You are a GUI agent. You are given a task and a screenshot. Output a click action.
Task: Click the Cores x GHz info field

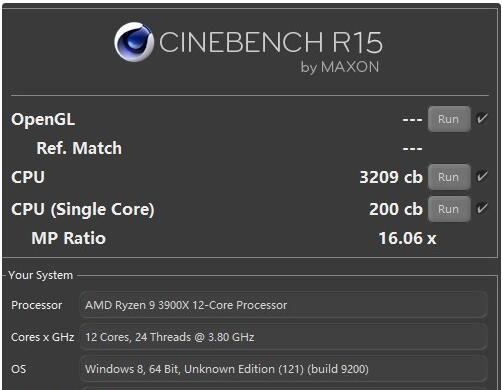tap(284, 337)
